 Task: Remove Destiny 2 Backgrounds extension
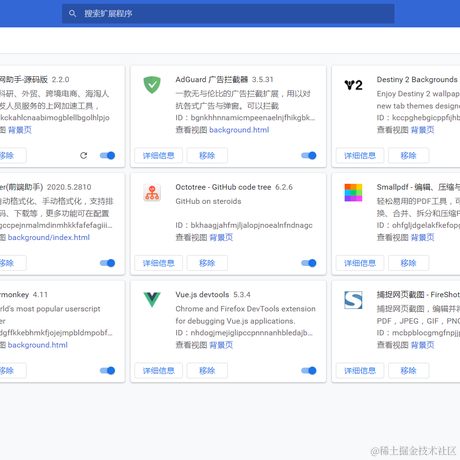tap(408, 155)
